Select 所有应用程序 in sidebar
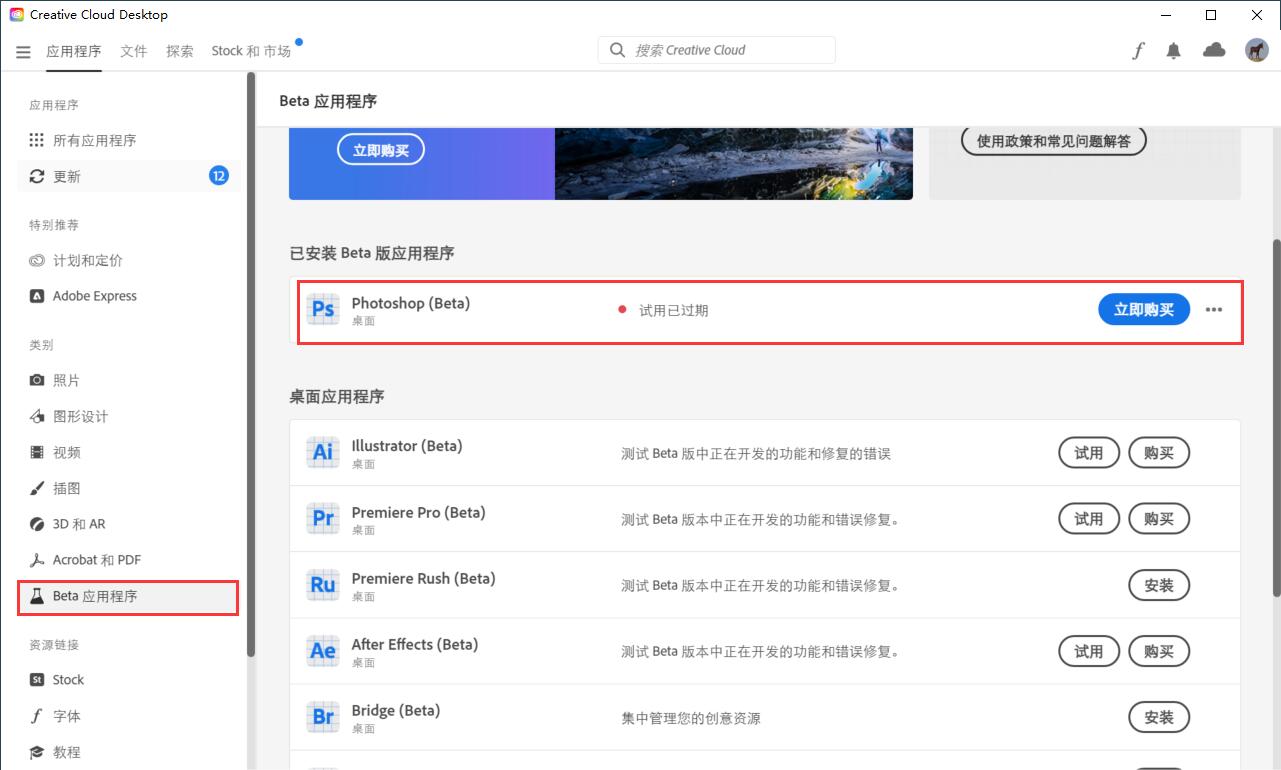This screenshot has height=770, width=1281. [128, 141]
